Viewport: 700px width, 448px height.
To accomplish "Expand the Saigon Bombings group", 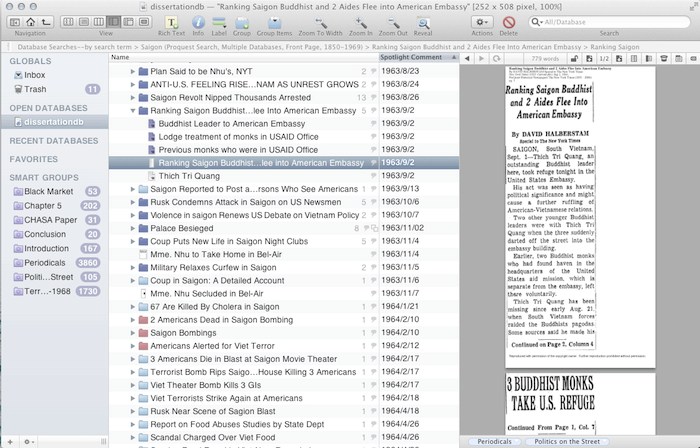I will pyautogui.click(x=133, y=332).
